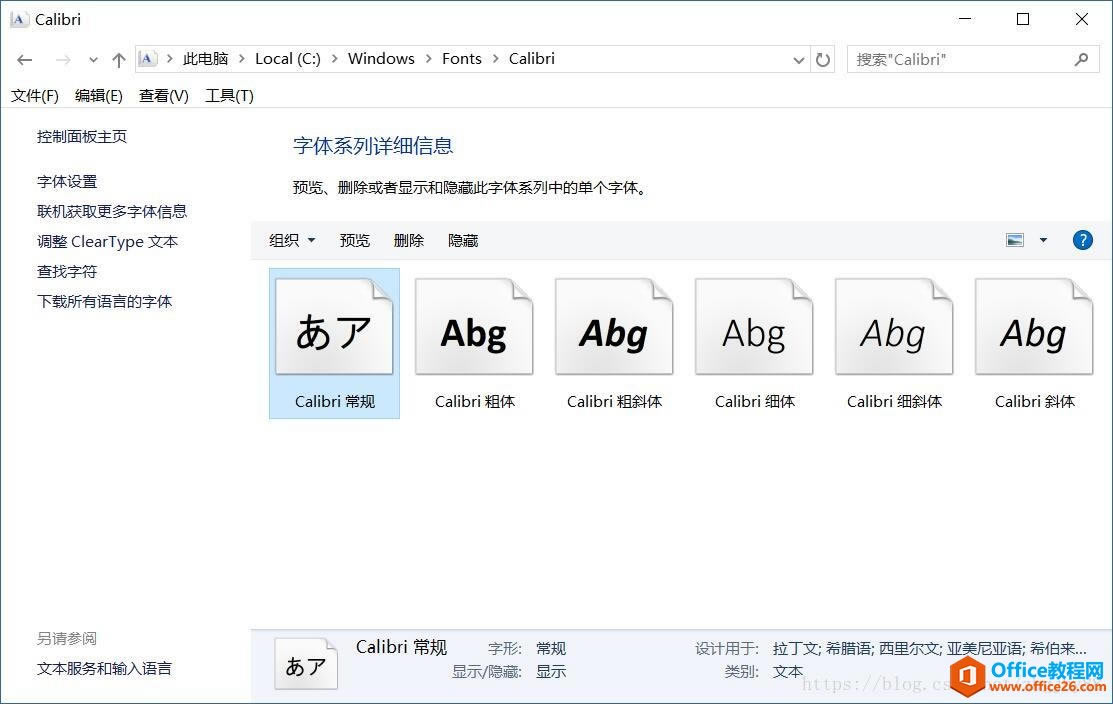The image size is (1113, 704).
Task: Open the 工具(T) menu
Action: pyautogui.click(x=227, y=95)
